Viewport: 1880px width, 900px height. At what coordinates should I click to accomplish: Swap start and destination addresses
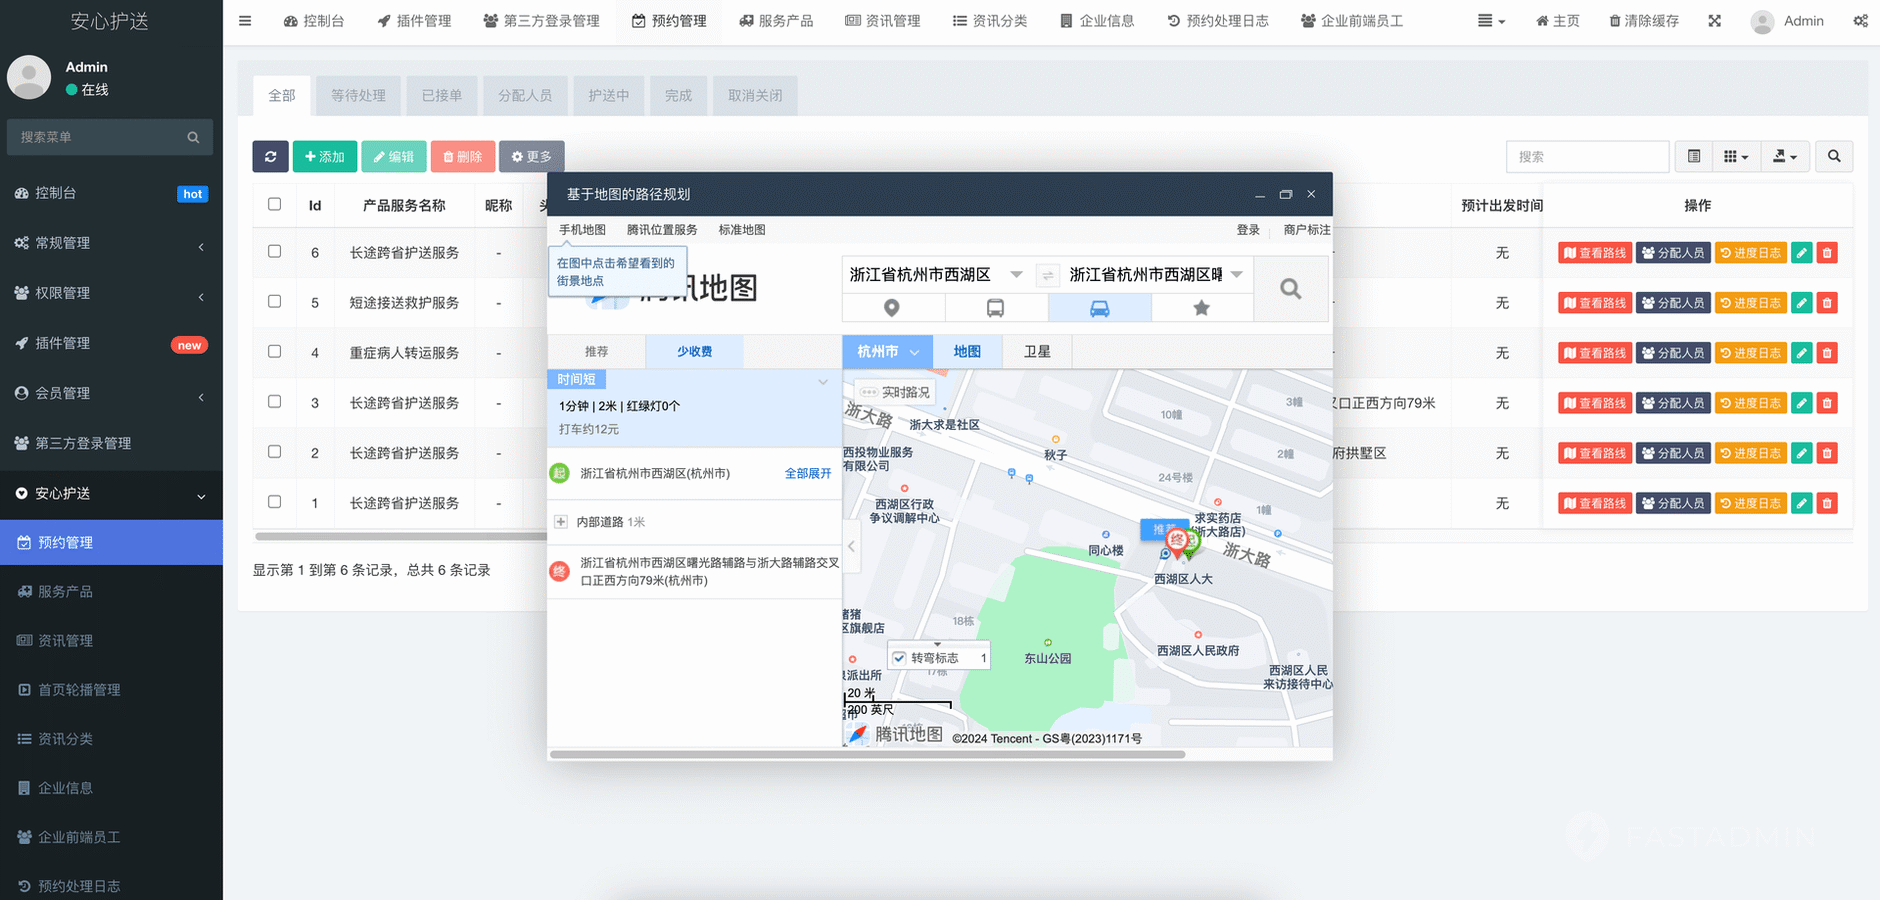[1047, 275]
